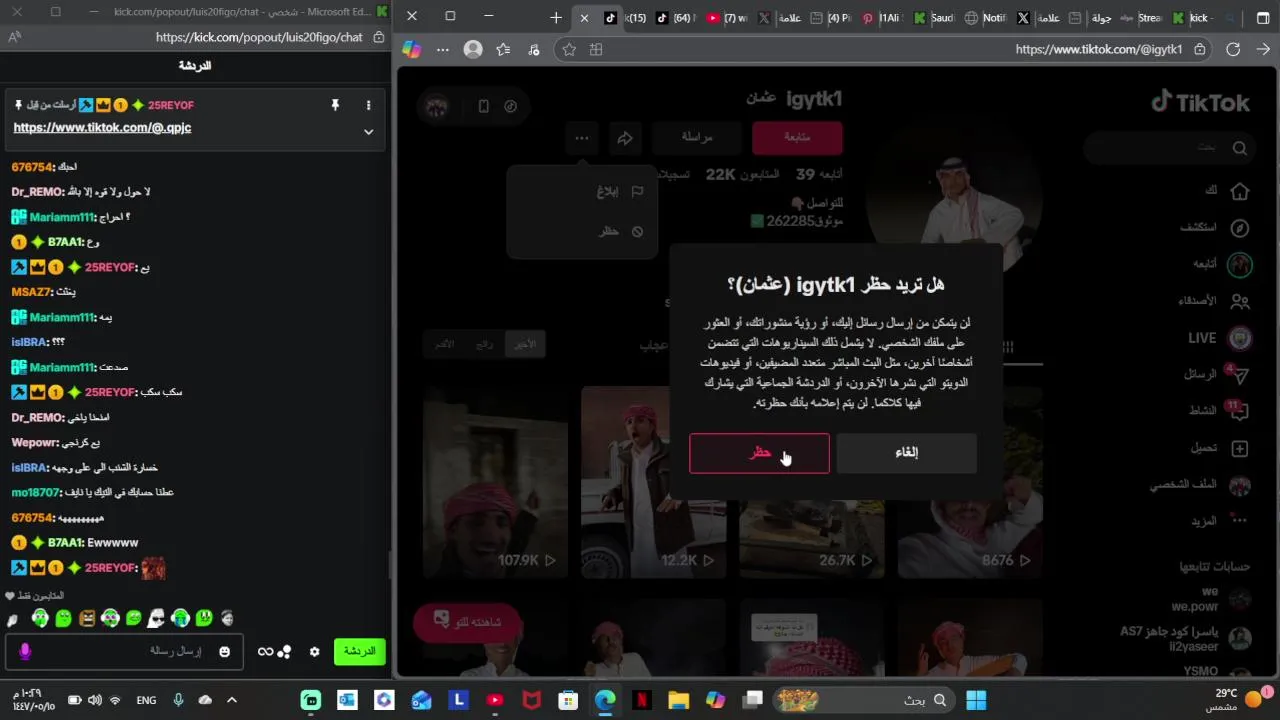Open the Upload (تحميل) plus icon
Screen dimensions: 1280x720
[x=1239, y=448]
